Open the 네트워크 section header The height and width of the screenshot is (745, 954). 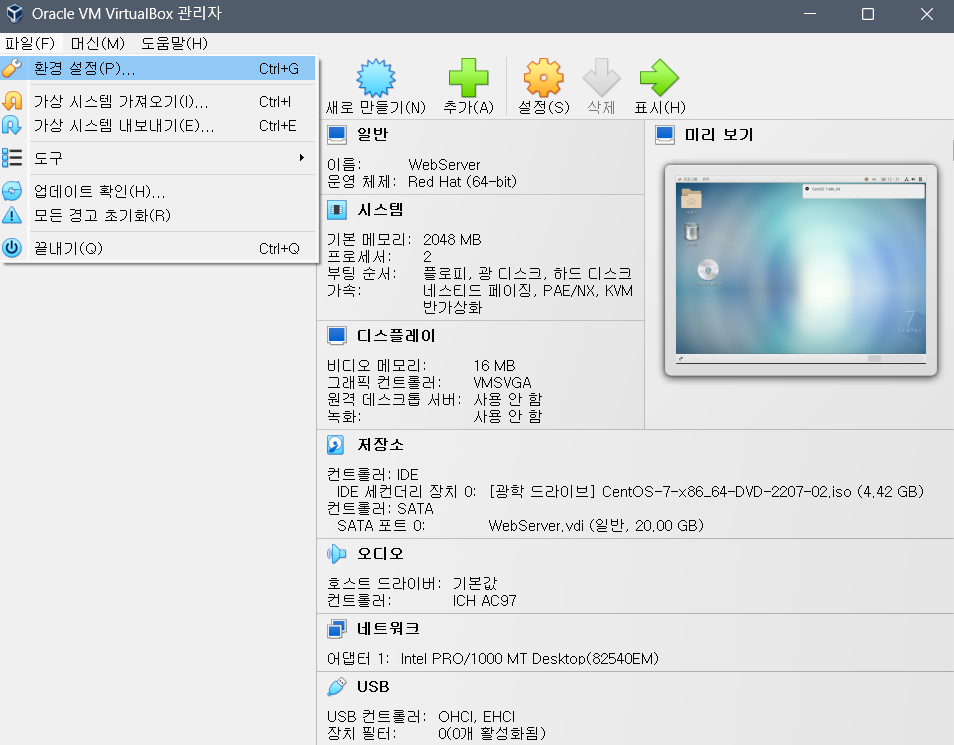(388, 628)
